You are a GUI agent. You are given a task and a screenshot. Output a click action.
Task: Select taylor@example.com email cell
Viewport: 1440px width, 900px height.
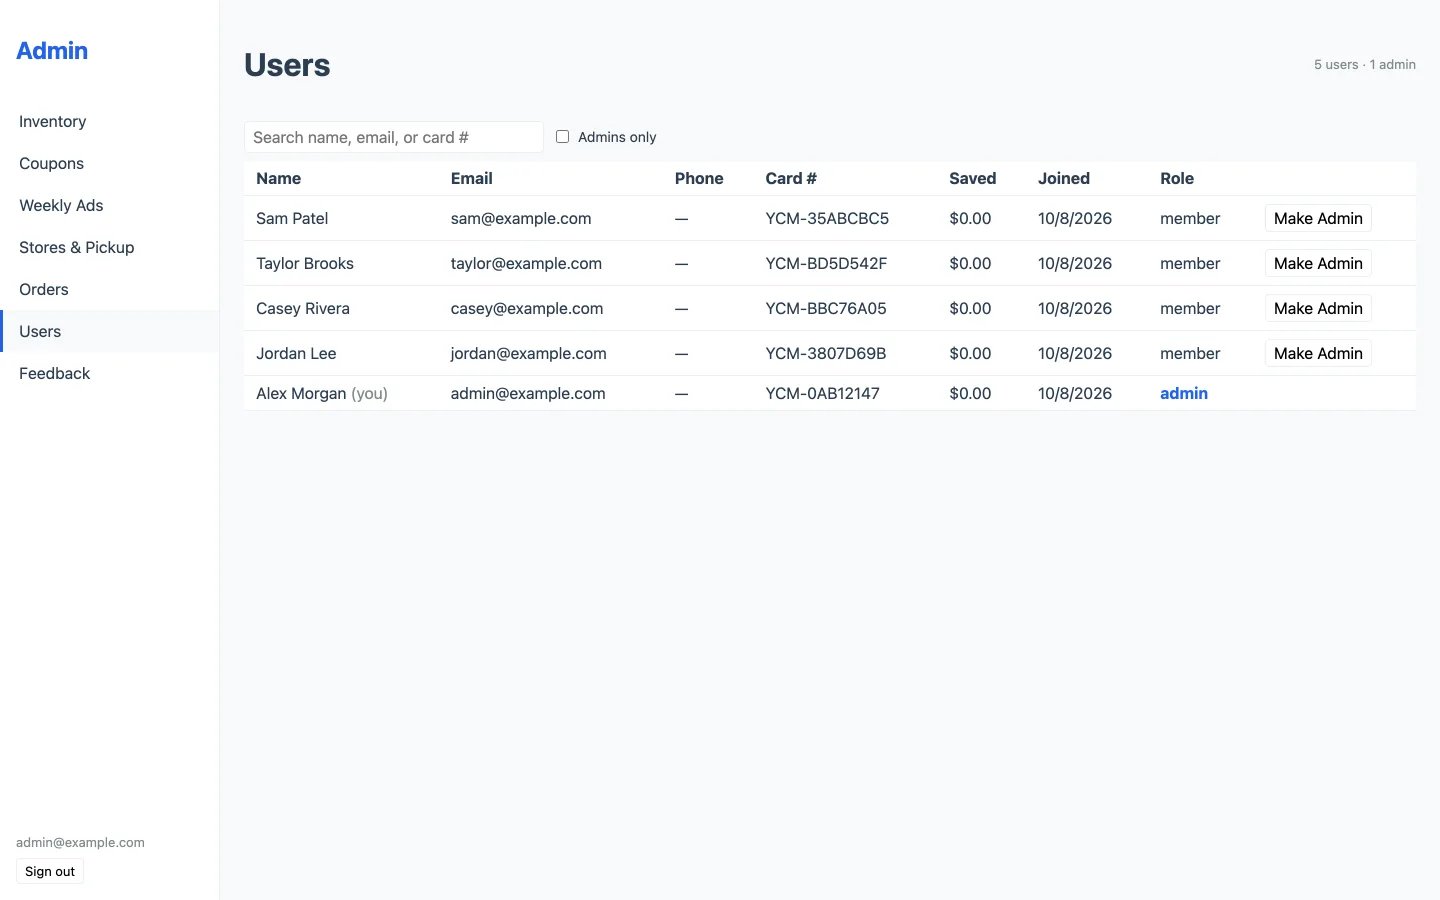526,263
